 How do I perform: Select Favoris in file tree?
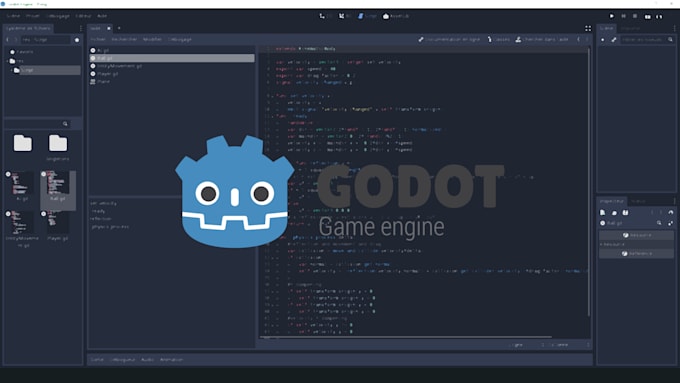click(25, 52)
